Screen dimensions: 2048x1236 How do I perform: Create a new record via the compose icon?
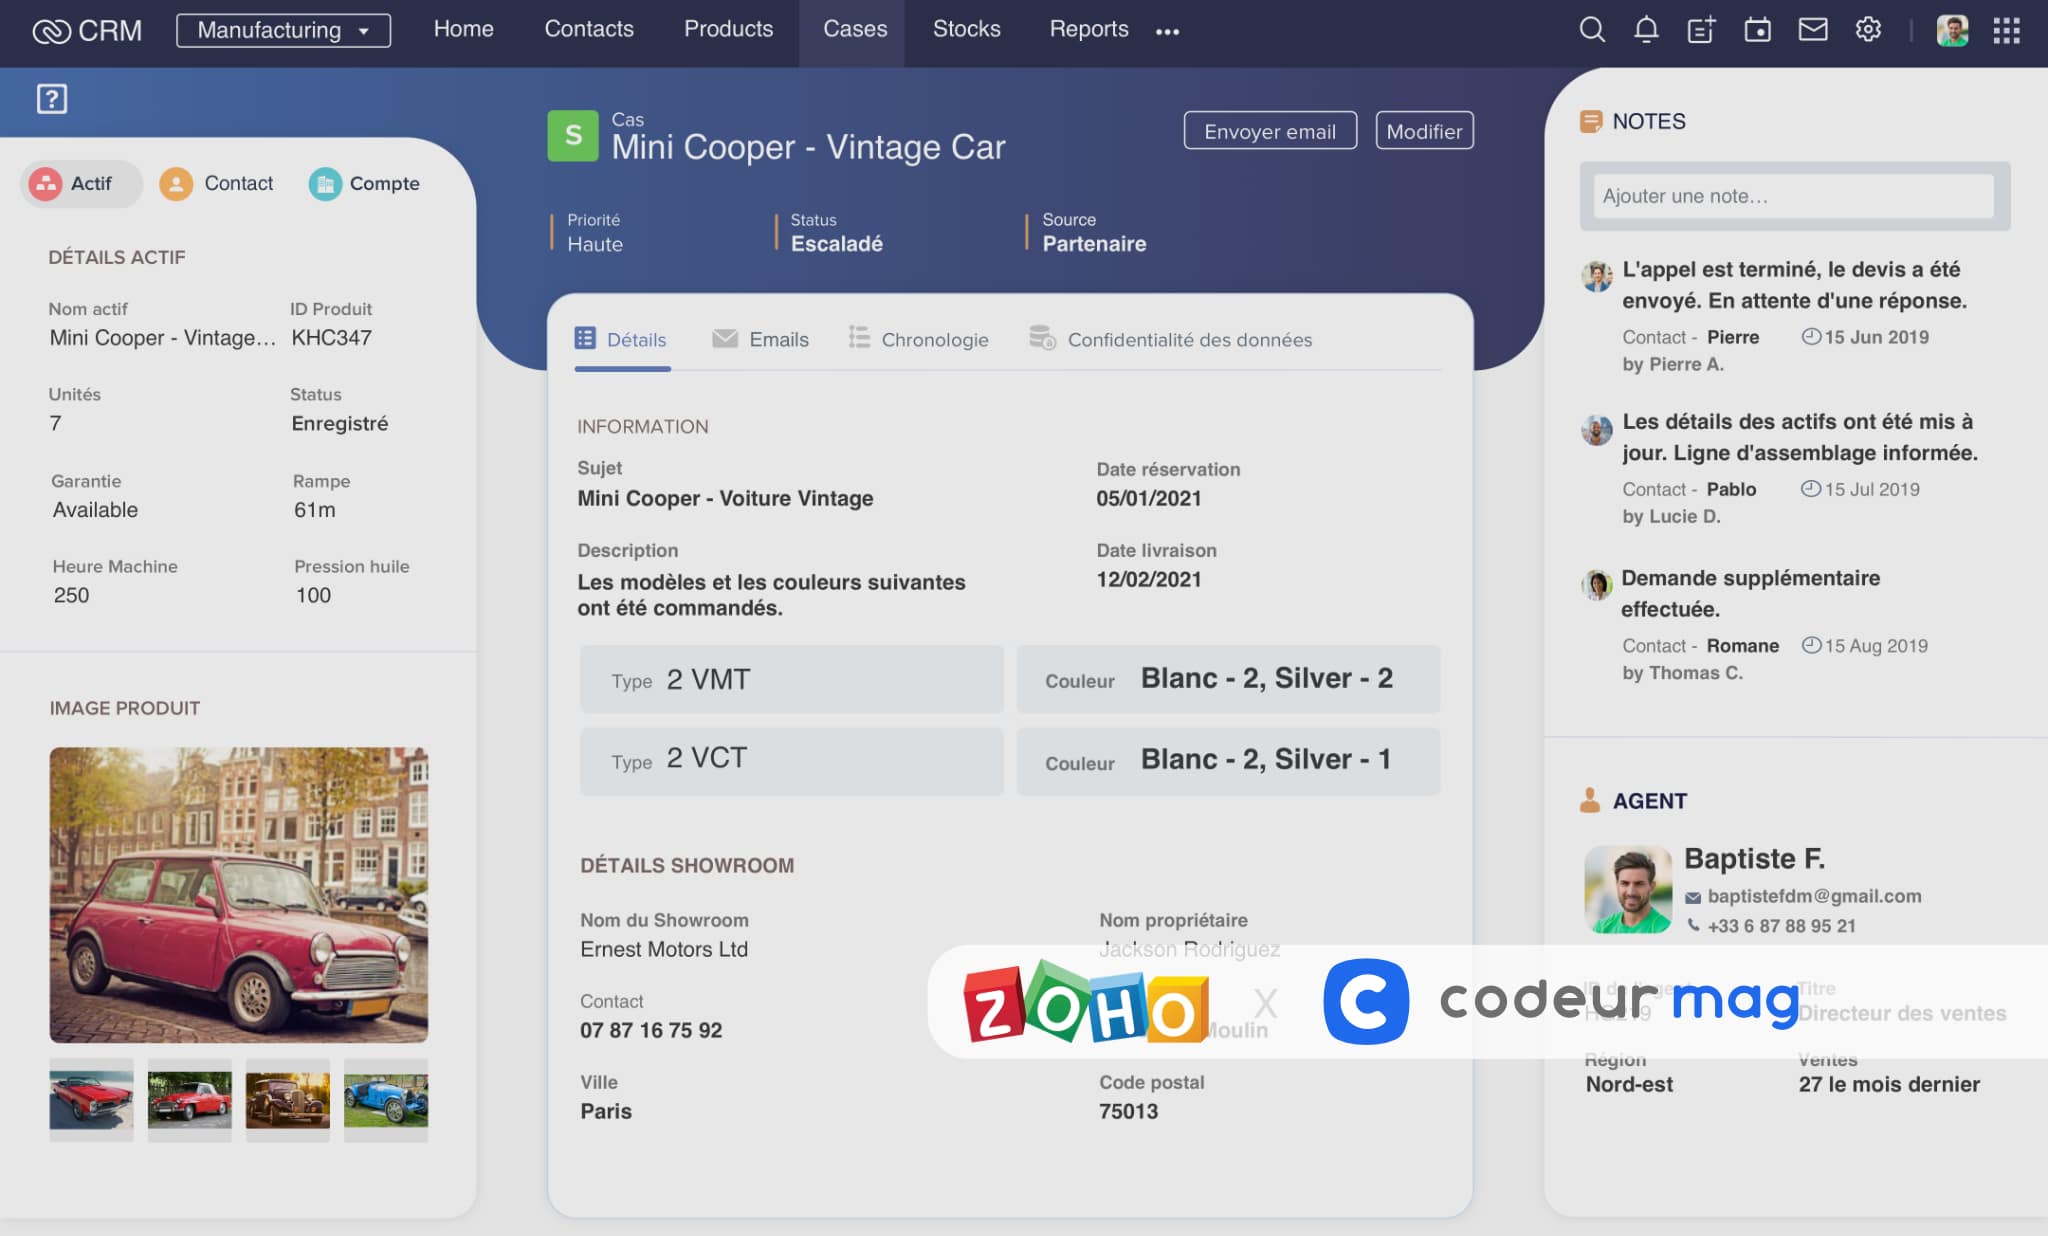point(1700,30)
